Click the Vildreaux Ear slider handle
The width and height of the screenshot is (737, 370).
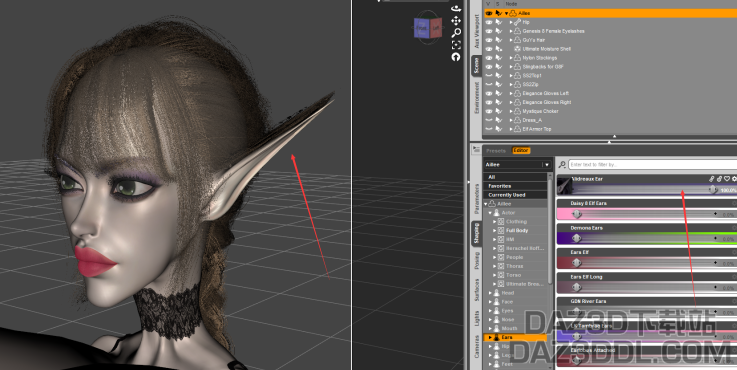click(713, 189)
